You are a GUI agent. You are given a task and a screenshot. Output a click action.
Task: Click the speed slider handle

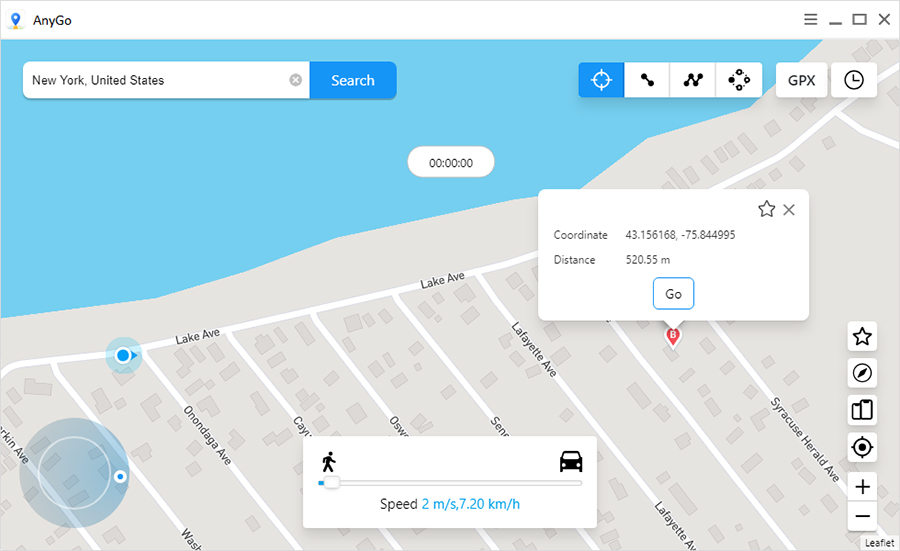pos(331,483)
